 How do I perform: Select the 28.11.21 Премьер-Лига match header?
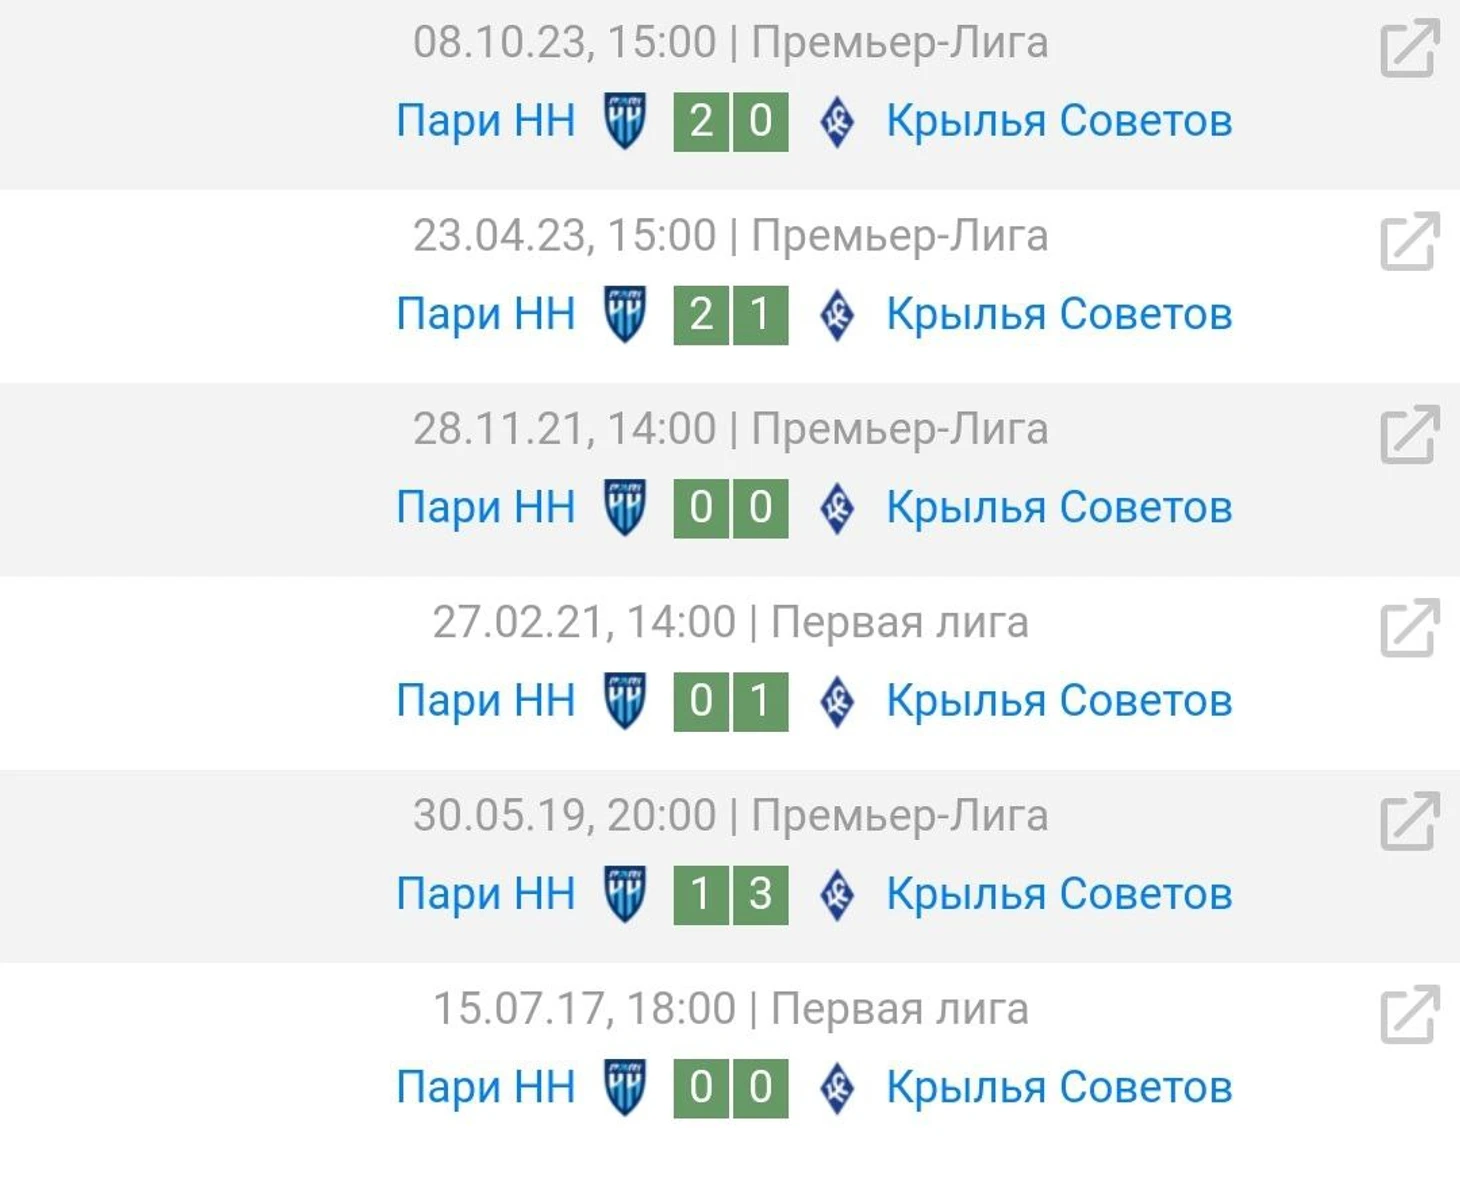point(730,429)
